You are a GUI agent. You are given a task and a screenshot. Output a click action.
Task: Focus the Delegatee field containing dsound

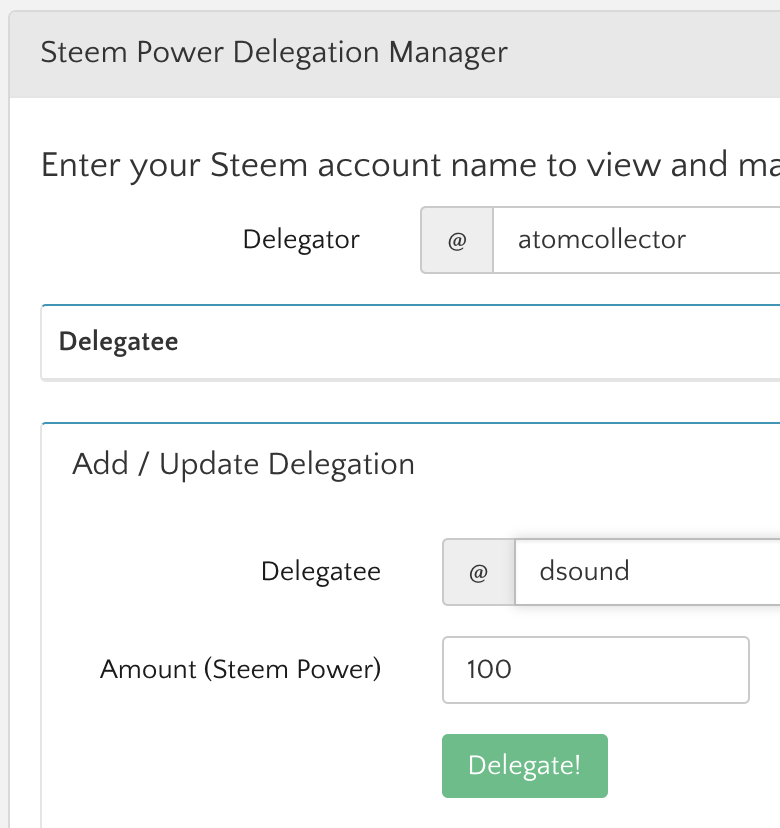point(647,572)
